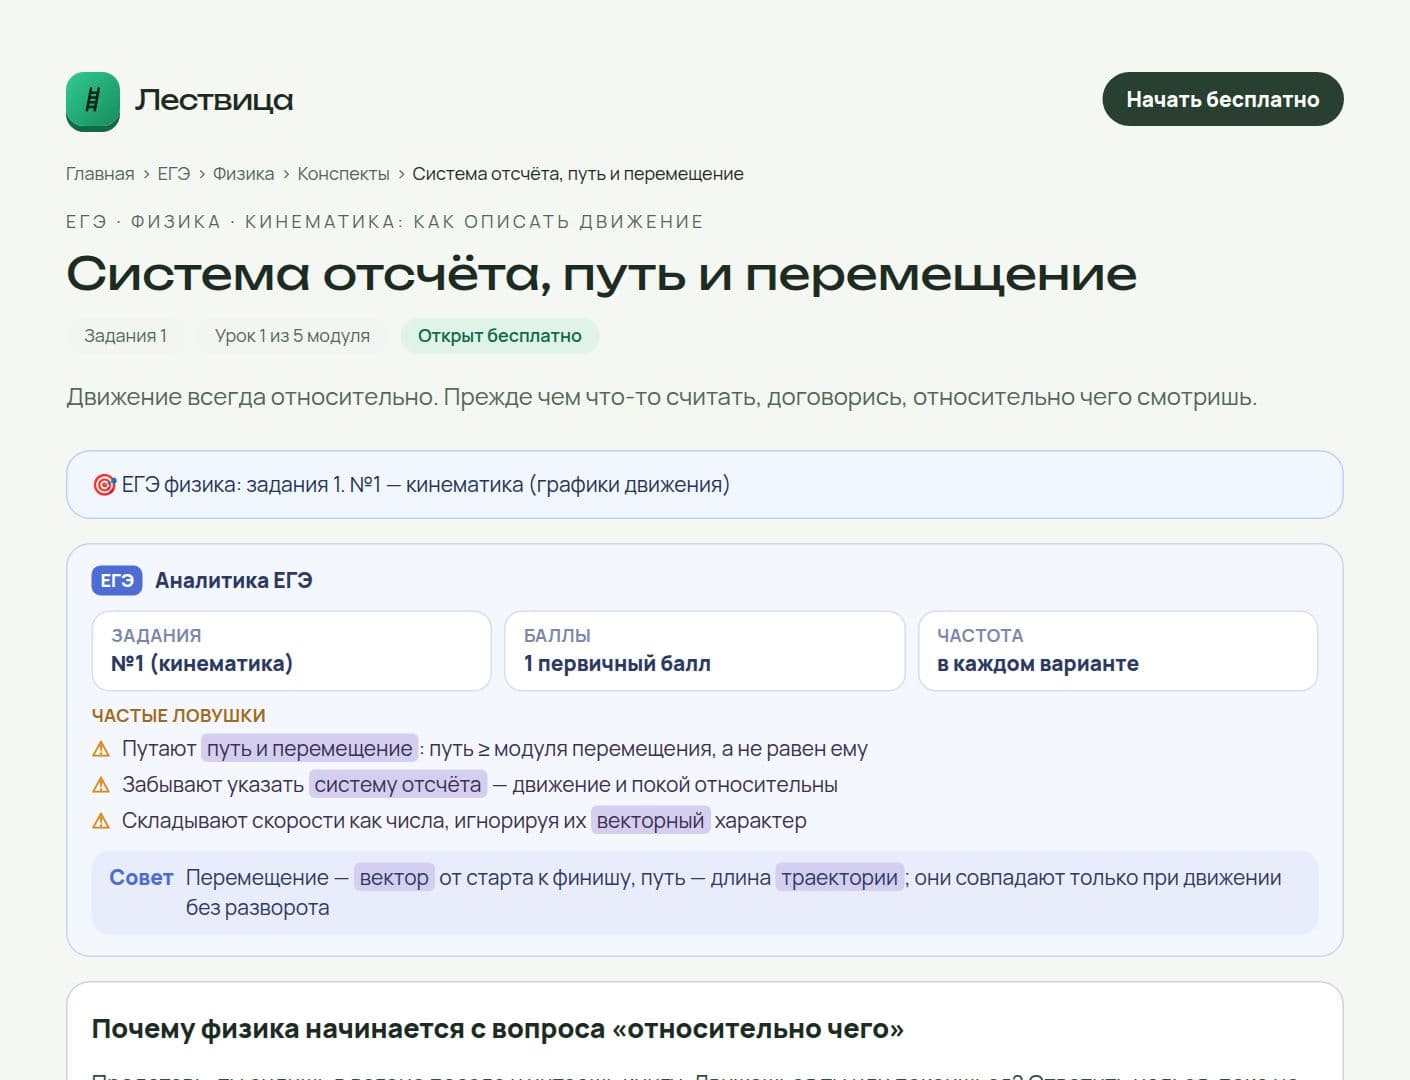The width and height of the screenshot is (1410, 1080).
Task: Select the Частота в каждом варианте card
Action: pyautogui.click(x=1118, y=651)
